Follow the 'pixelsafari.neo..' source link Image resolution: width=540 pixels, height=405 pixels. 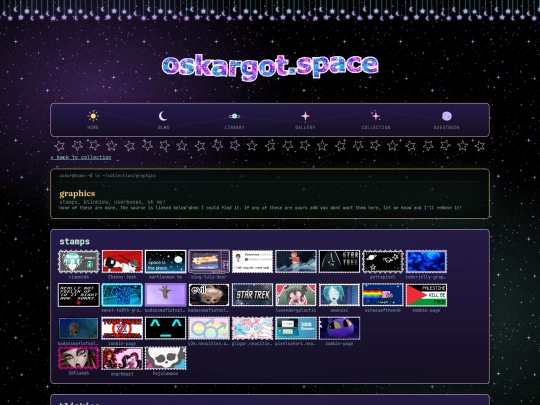coord(296,343)
